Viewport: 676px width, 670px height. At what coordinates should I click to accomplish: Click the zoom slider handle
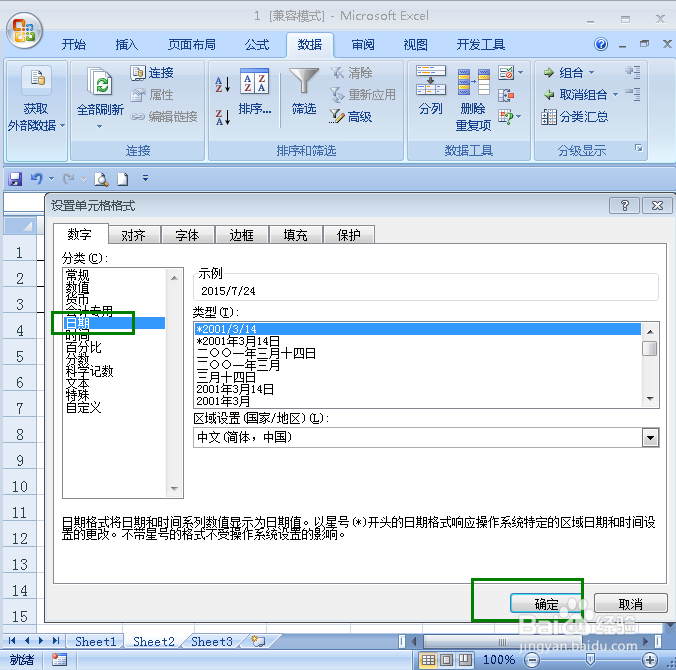(590, 659)
